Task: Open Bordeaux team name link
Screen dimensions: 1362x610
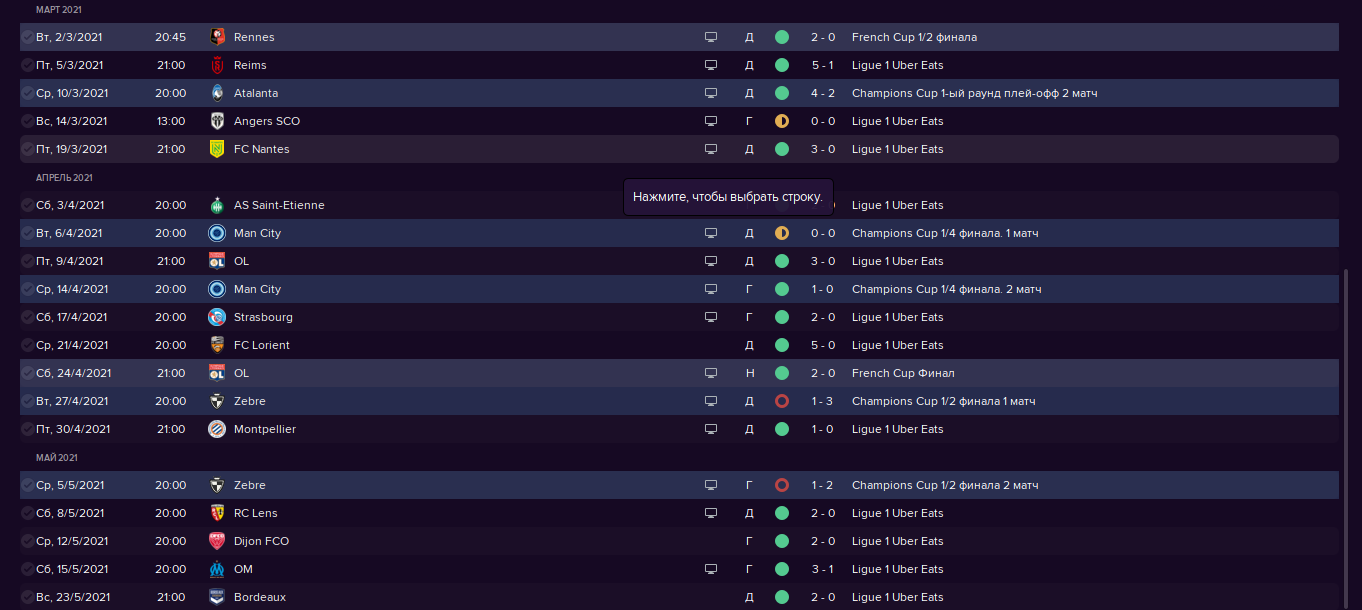Action: 260,597
